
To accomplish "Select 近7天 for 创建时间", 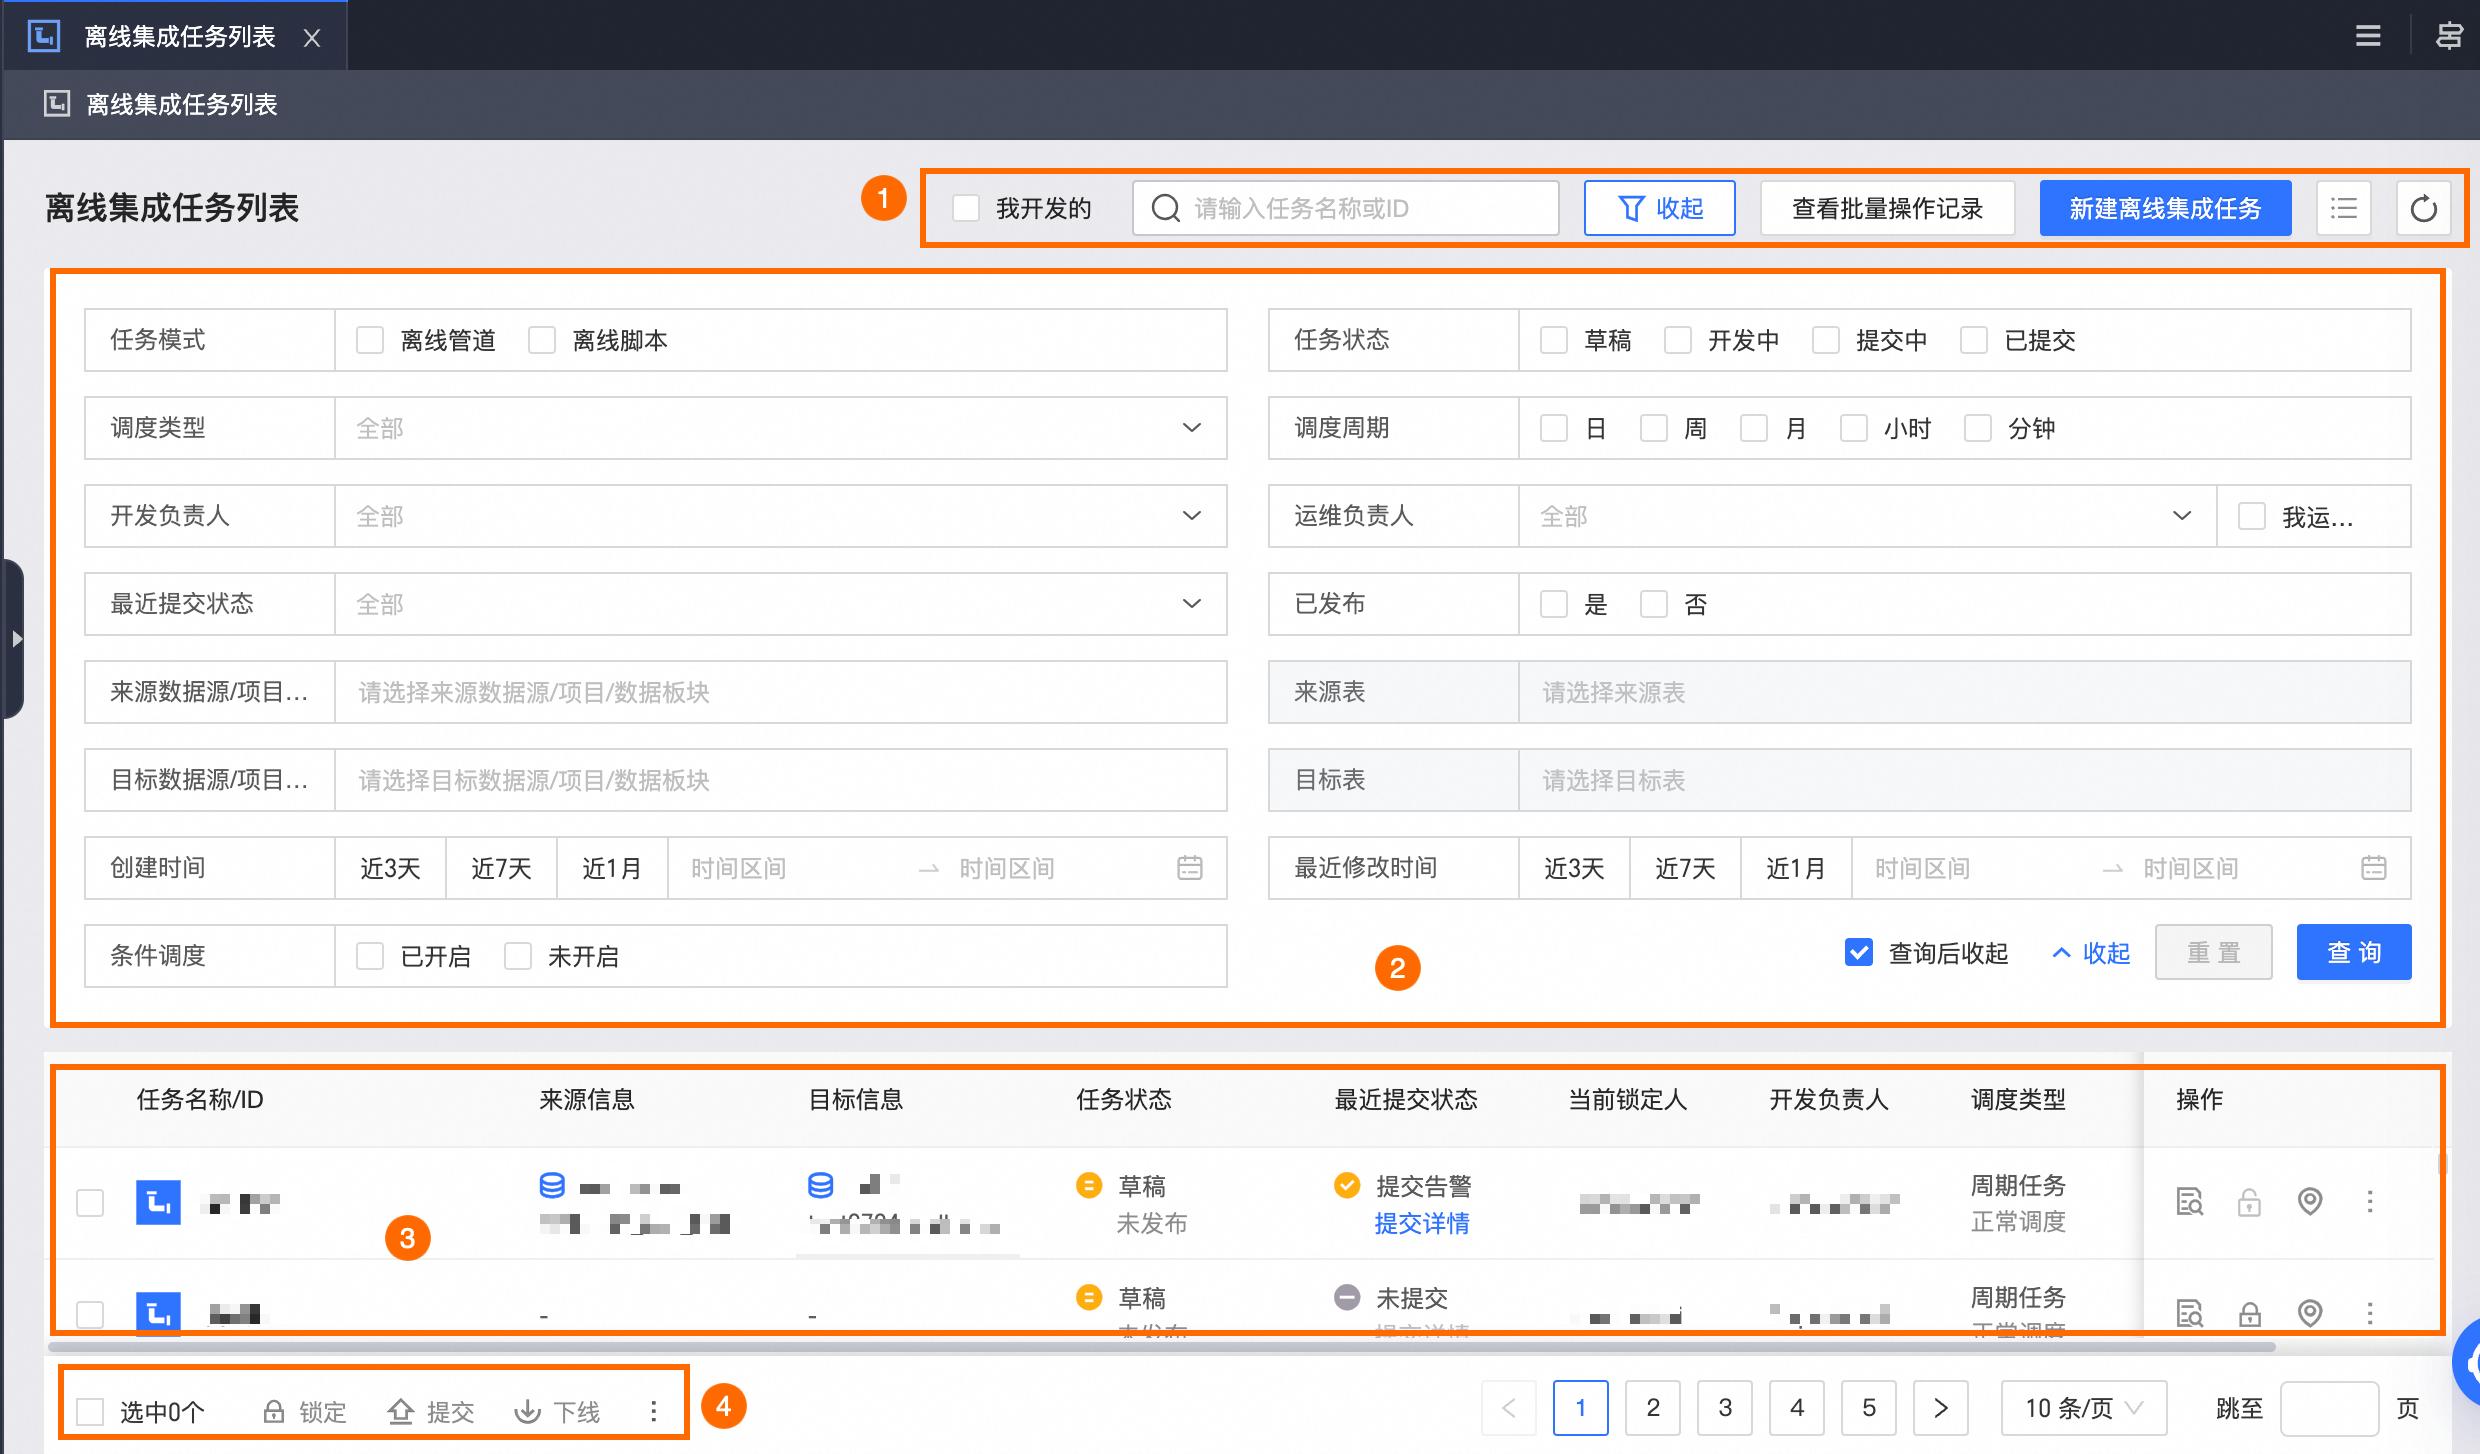I will [x=501, y=868].
